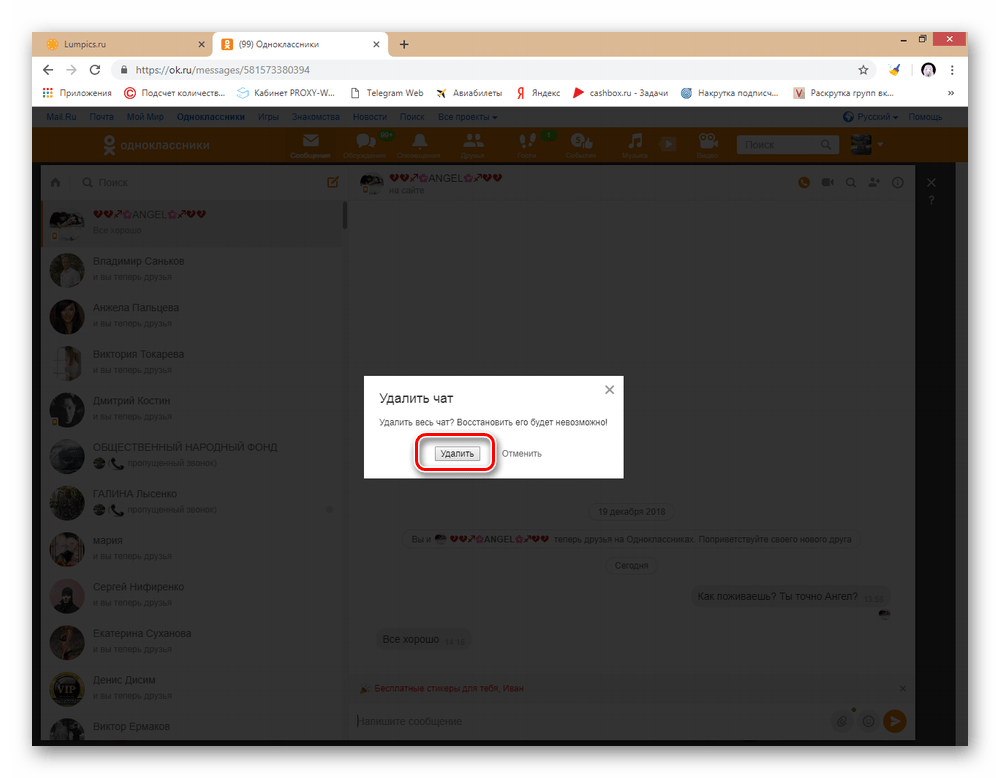Confirm with the Удалить button
Screen dimensions: 1000x778
[455, 453]
